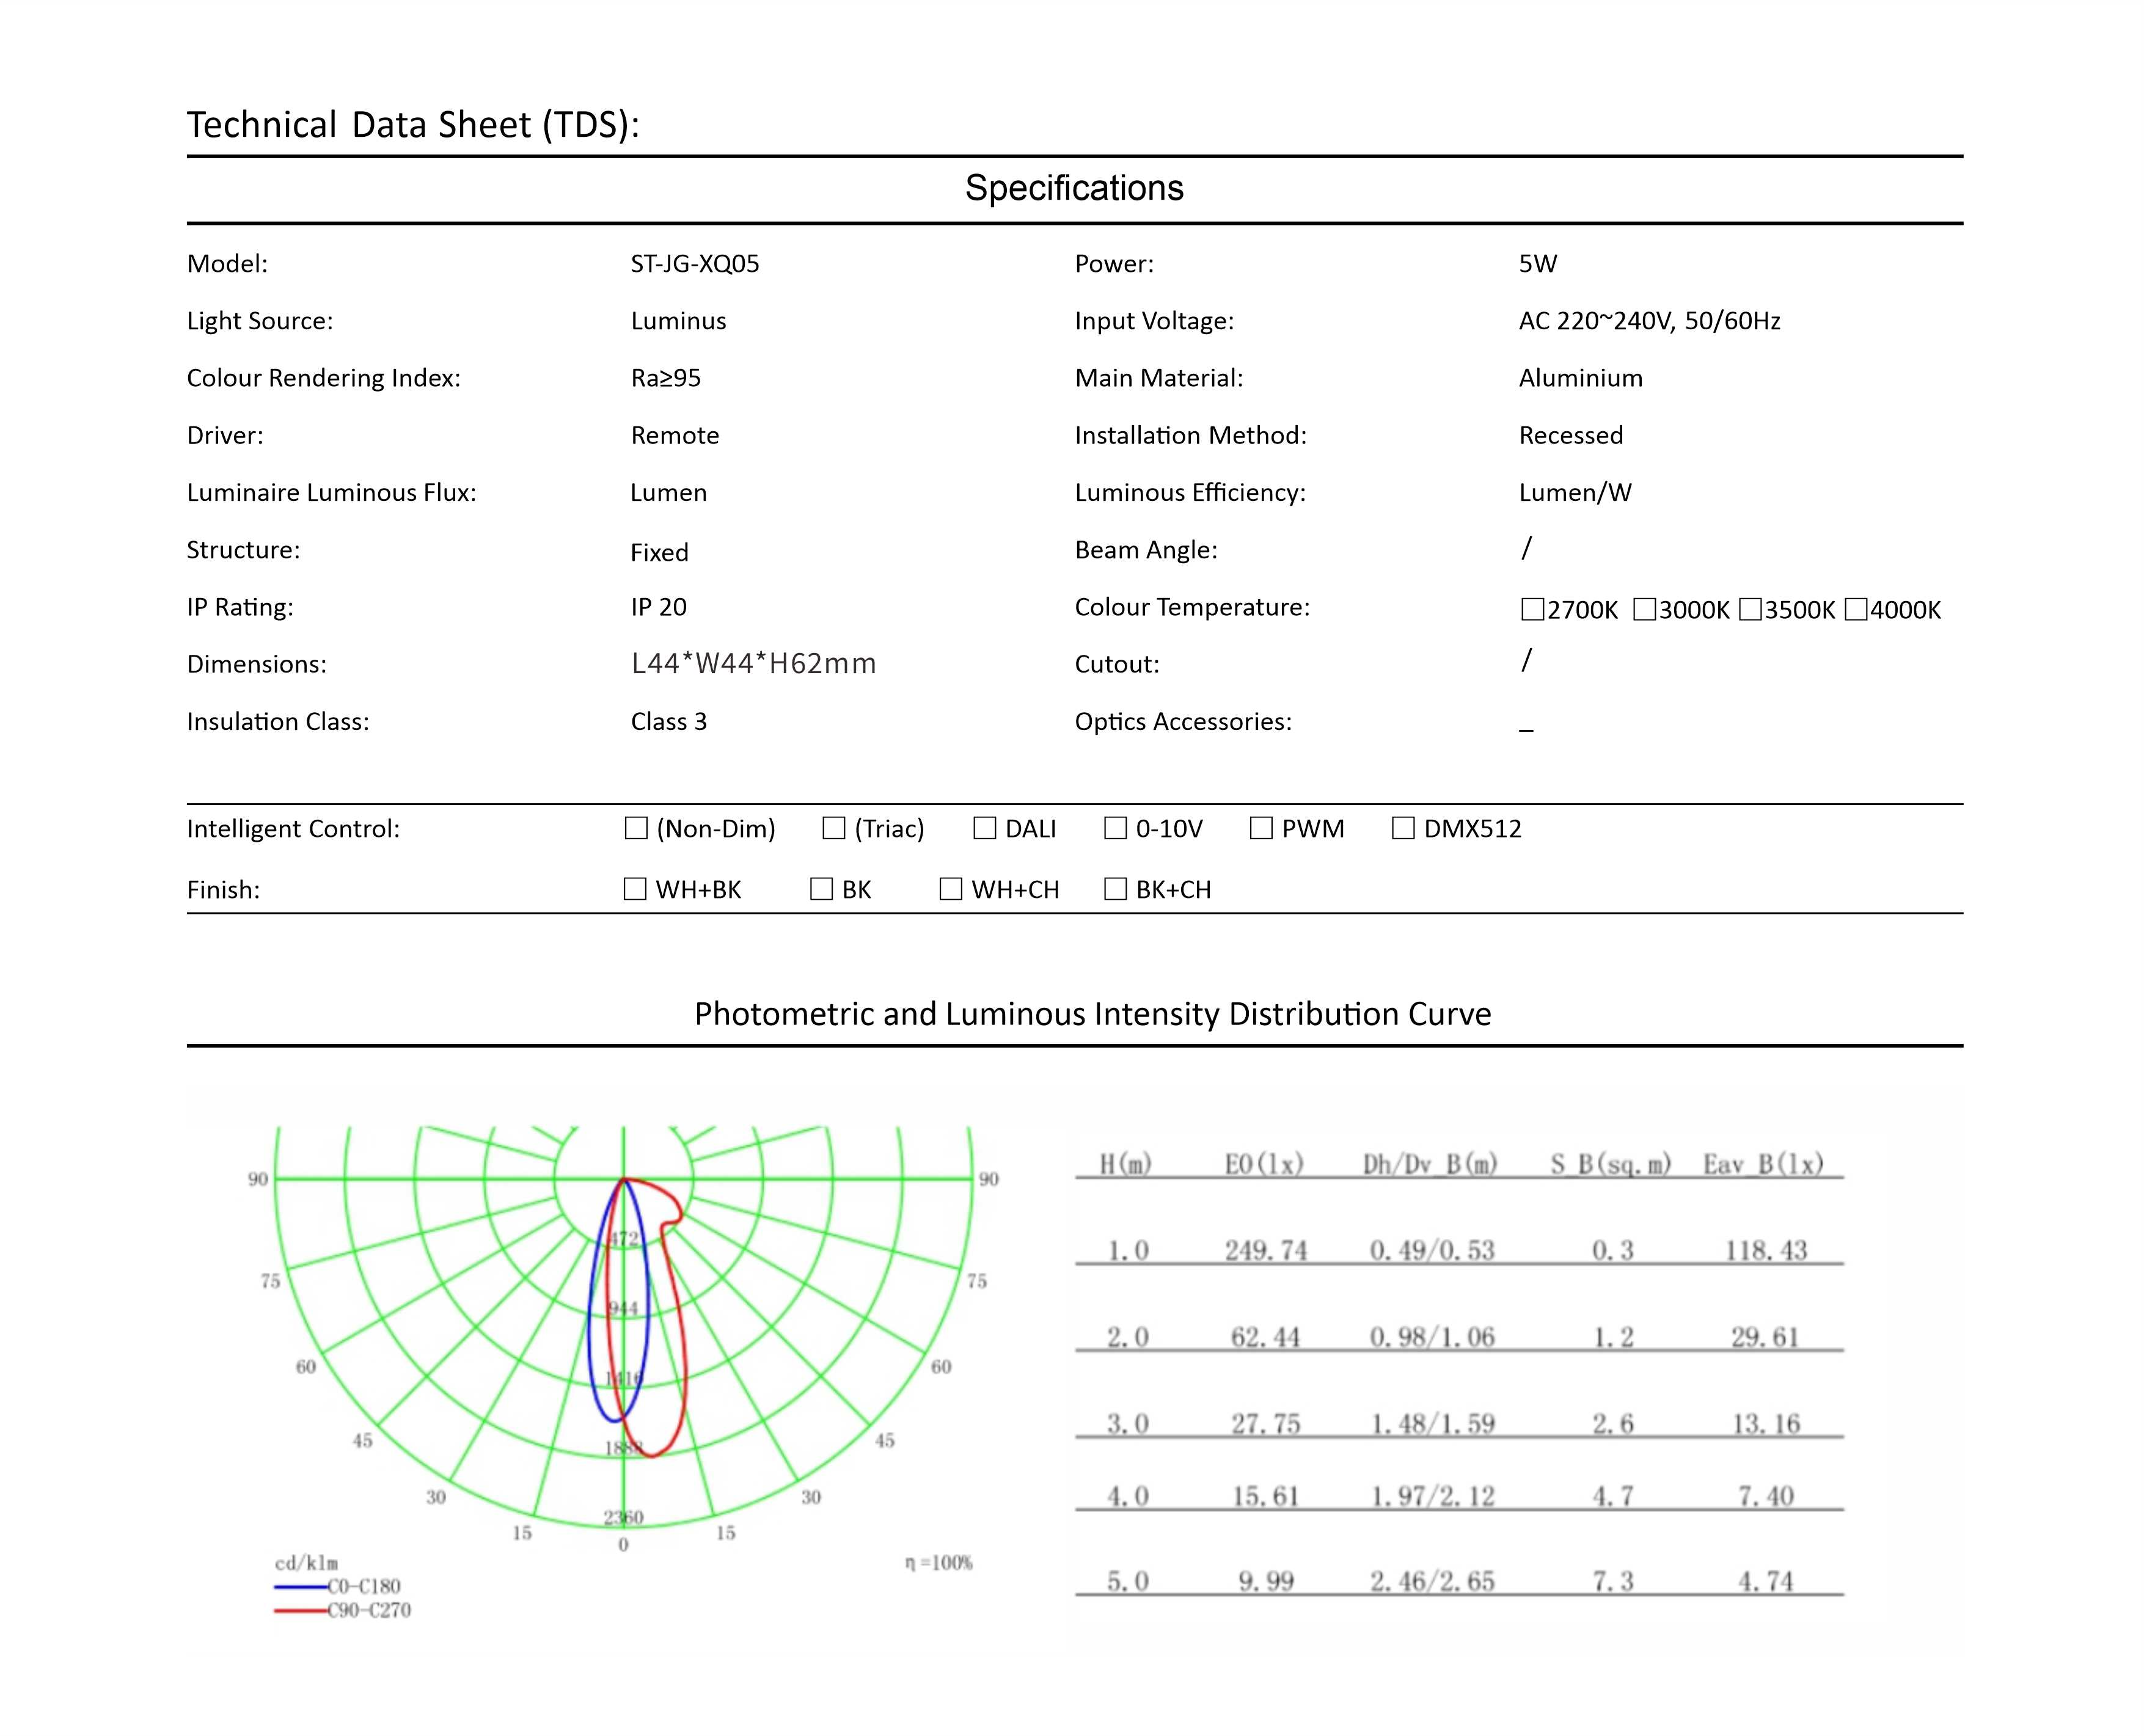Select the DALI control checkbox
The height and width of the screenshot is (1736, 2144).
(x=985, y=828)
